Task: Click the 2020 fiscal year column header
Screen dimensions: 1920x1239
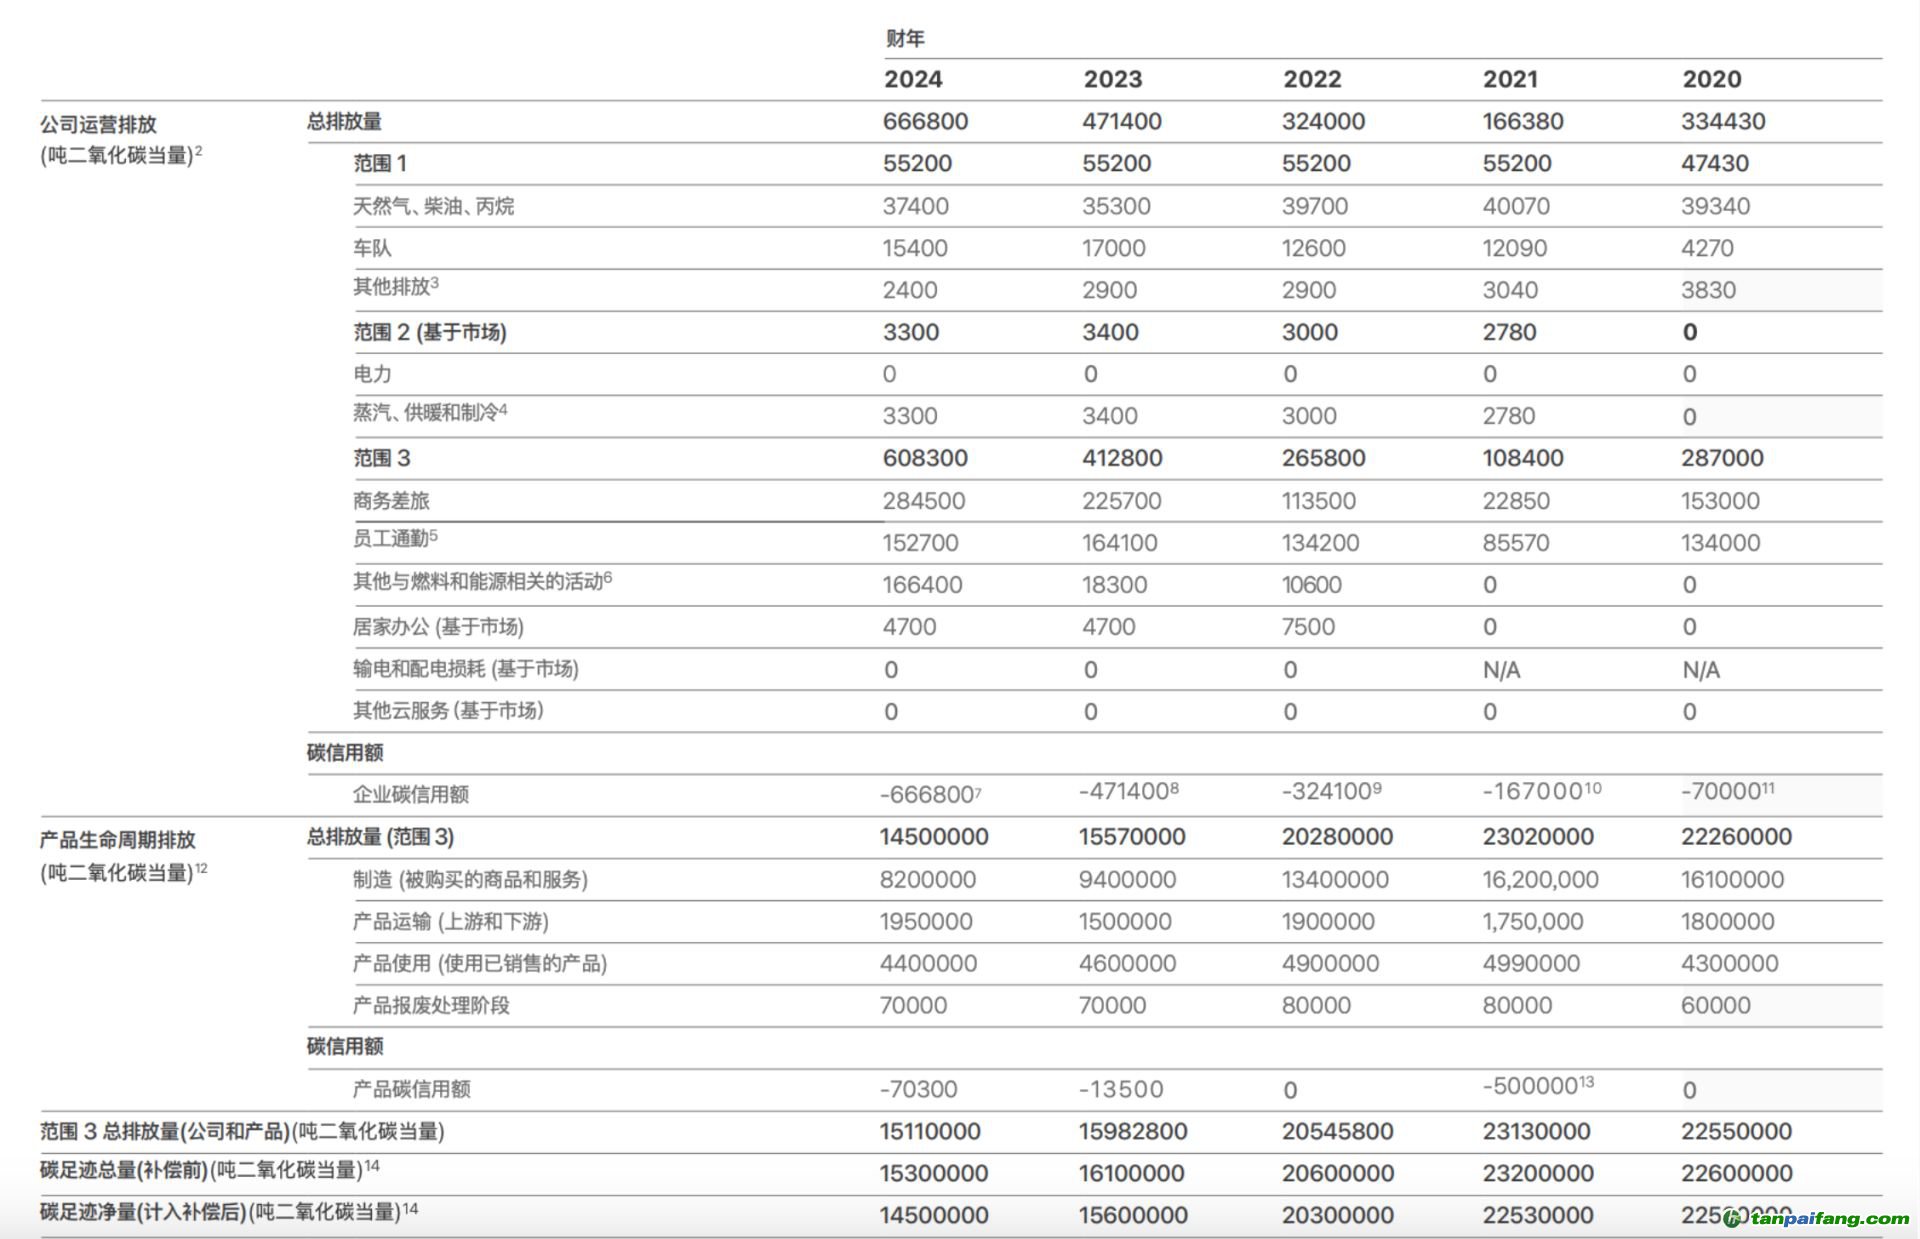Action: 1711,79
